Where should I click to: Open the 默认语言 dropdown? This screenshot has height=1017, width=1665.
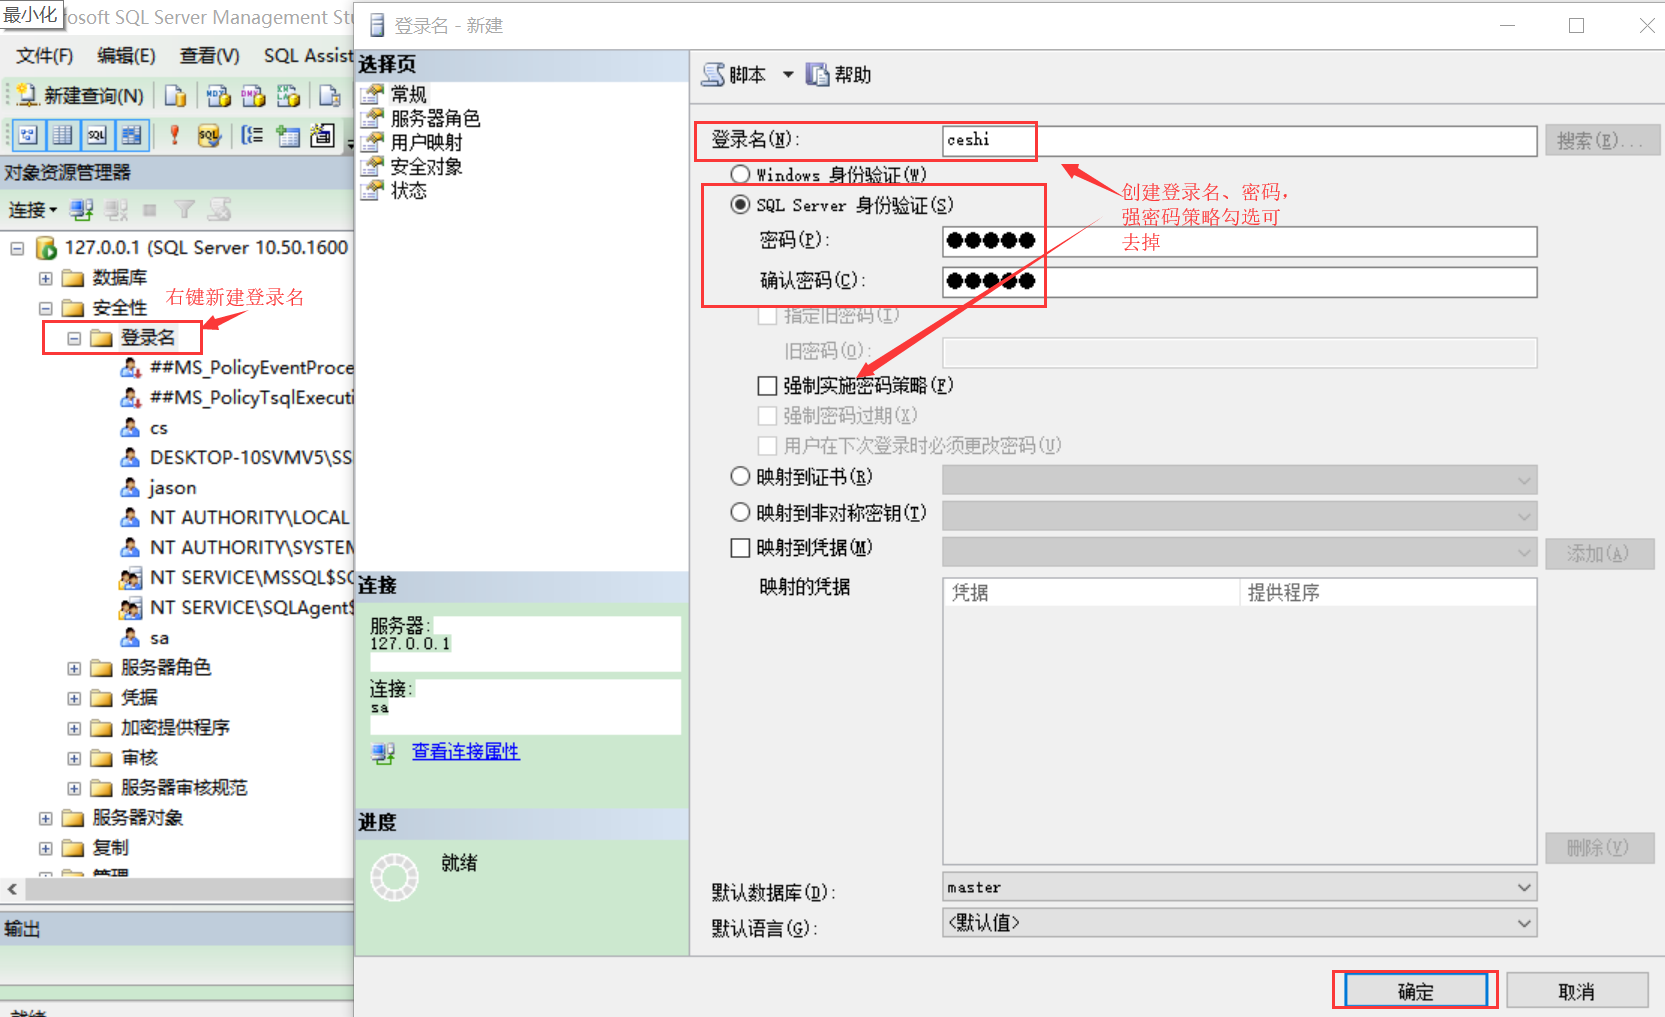[1524, 922]
